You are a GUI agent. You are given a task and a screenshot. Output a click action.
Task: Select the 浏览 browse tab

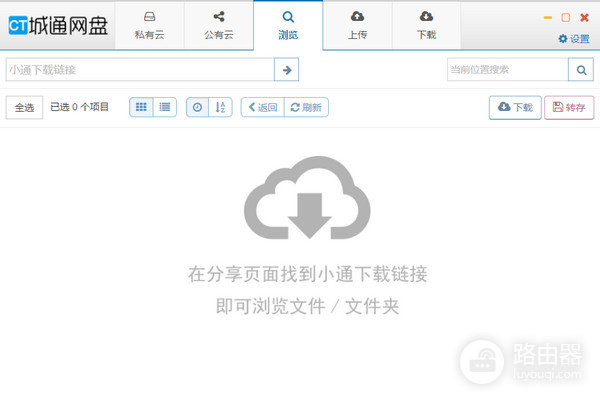288,26
